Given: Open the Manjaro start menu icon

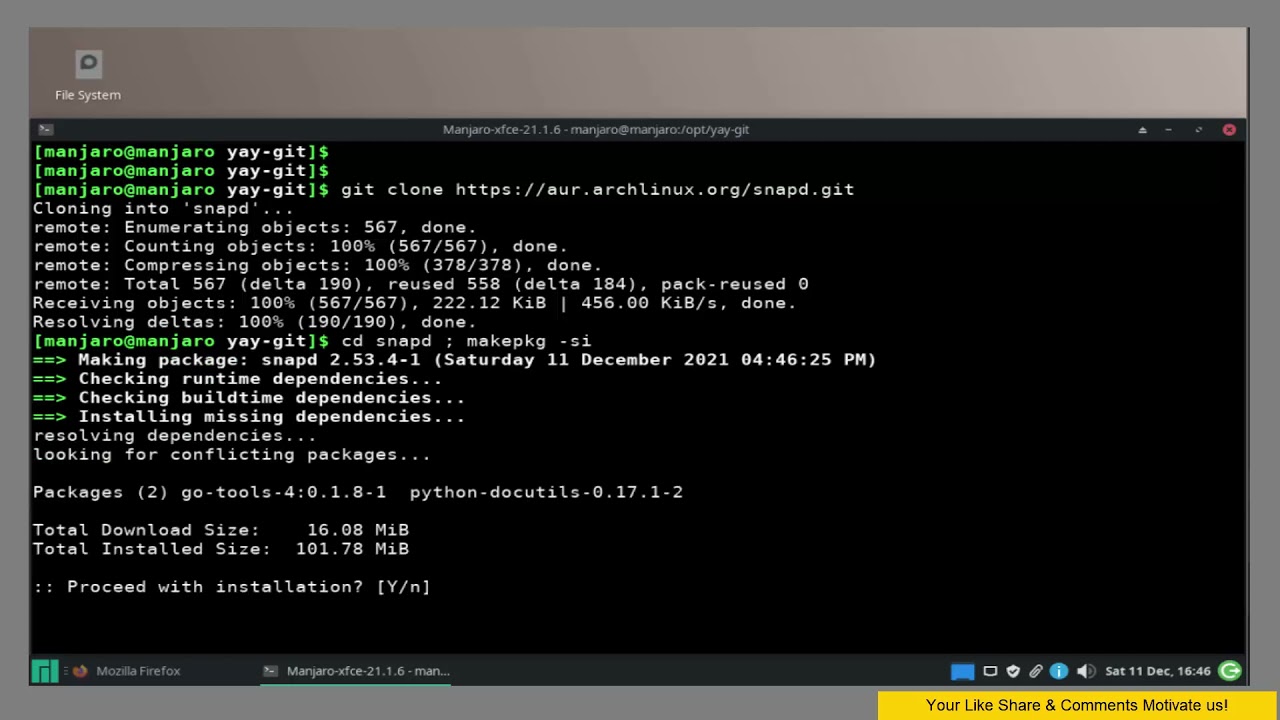Looking at the screenshot, I should click(x=45, y=671).
